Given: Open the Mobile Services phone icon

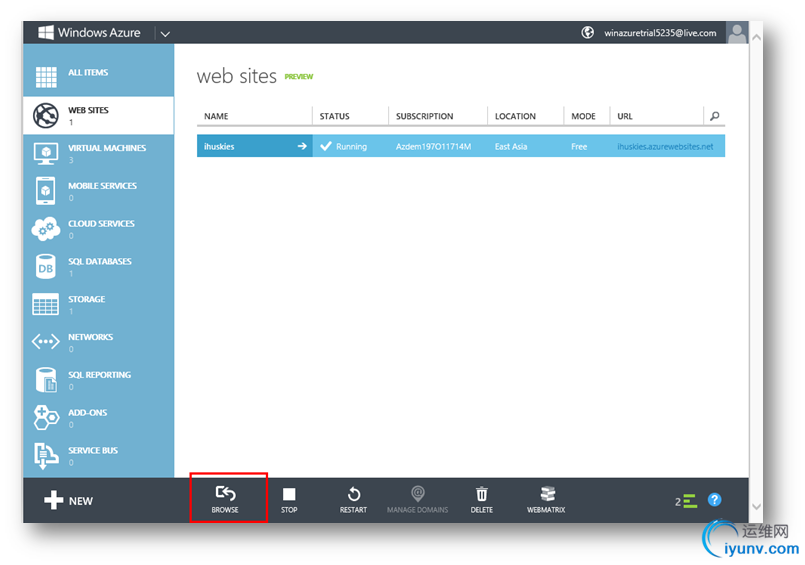Looking at the screenshot, I should pos(46,190).
